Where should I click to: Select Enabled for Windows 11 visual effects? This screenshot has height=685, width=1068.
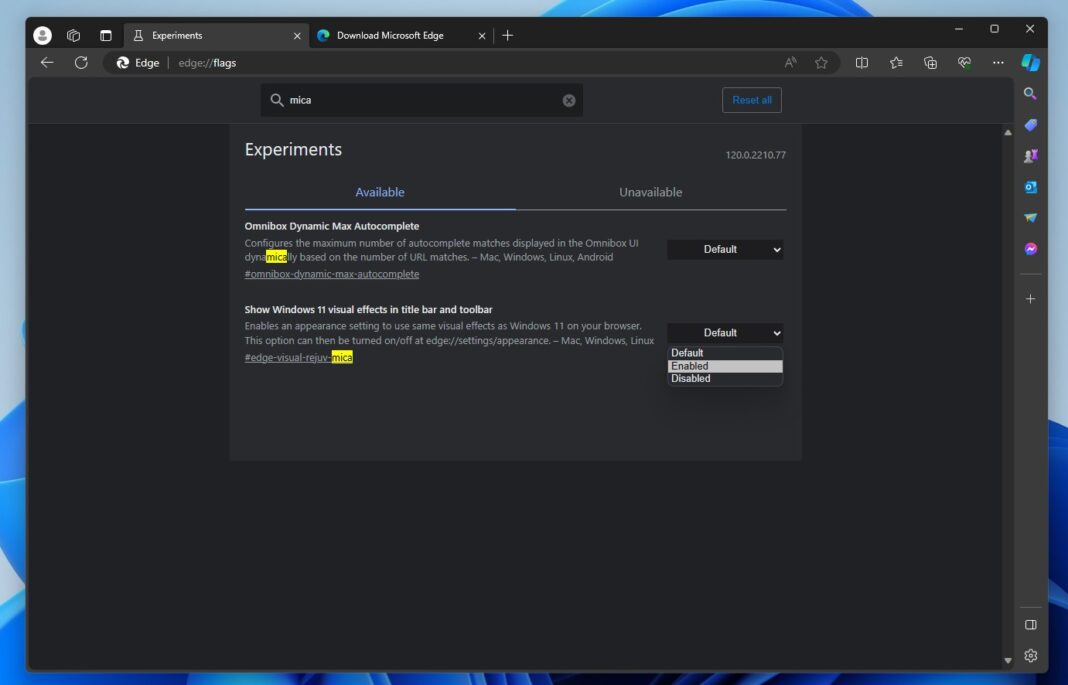point(724,365)
